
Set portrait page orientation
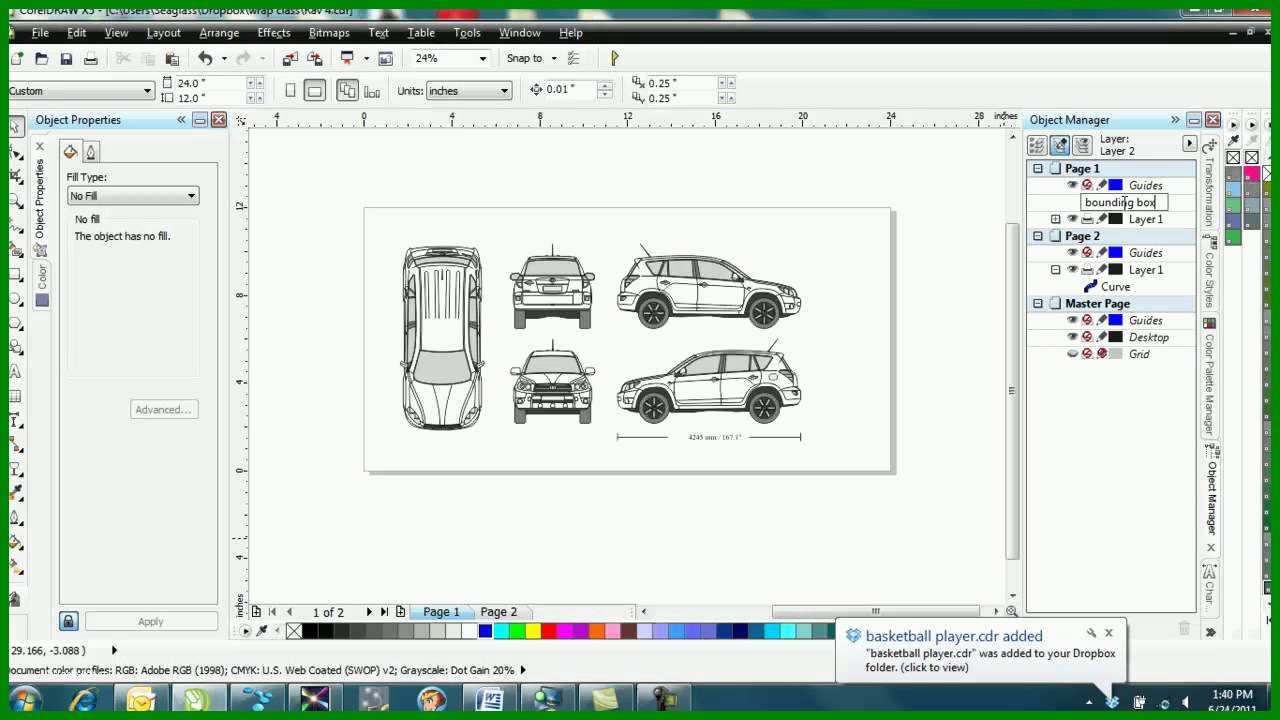coord(290,91)
